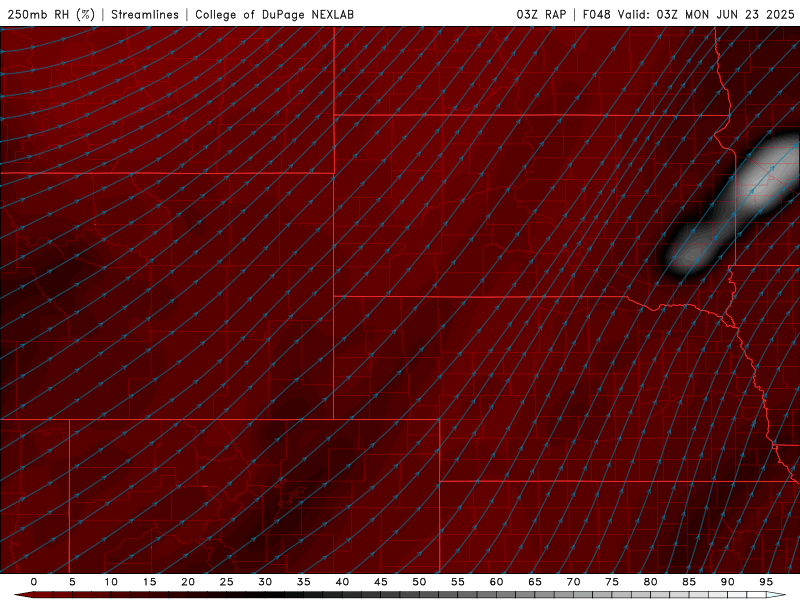Click the "F048" forecast hour label
800x600 pixels.
pos(596,15)
